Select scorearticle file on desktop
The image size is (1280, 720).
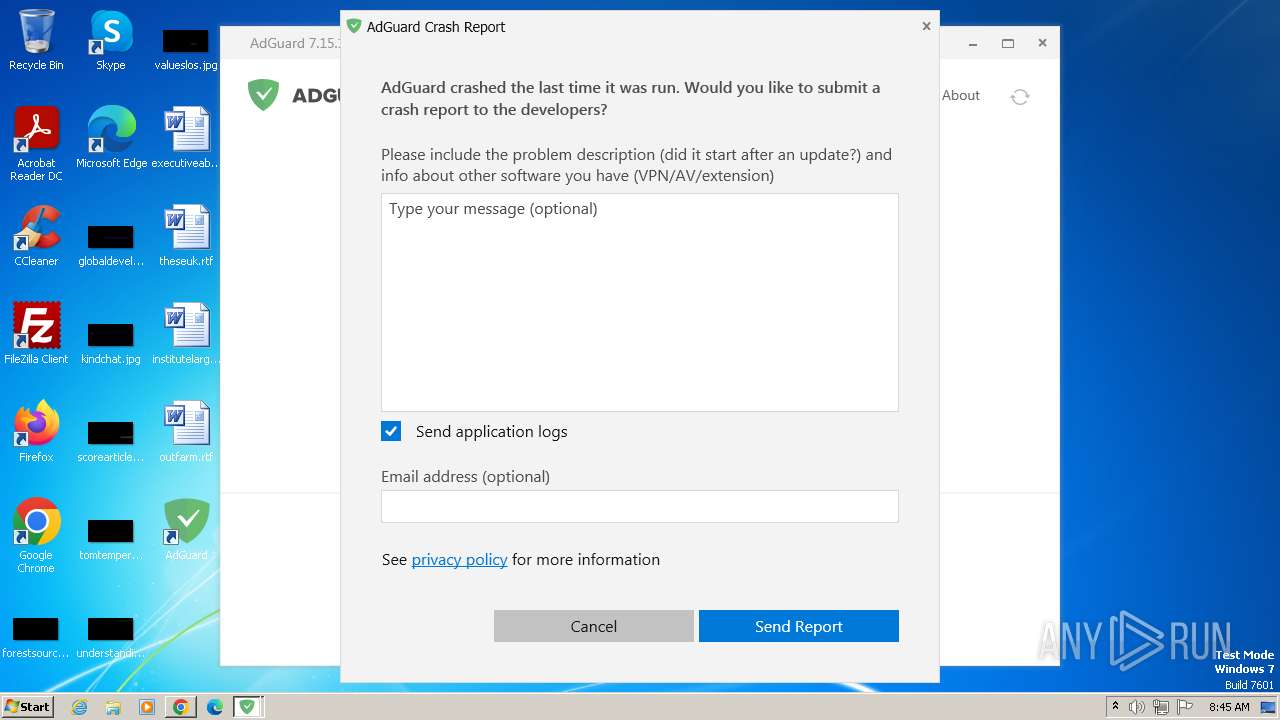(111, 440)
